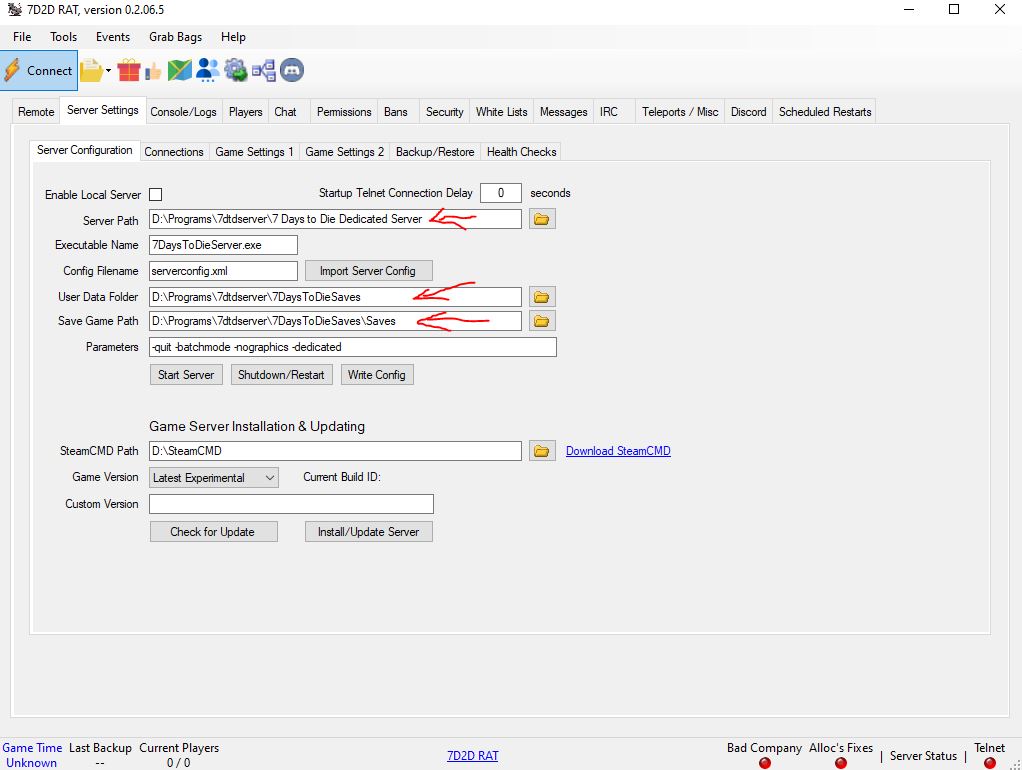This screenshot has width=1022, height=770.
Task: Click the Telnet red status indicator
Action: [989, 762]
